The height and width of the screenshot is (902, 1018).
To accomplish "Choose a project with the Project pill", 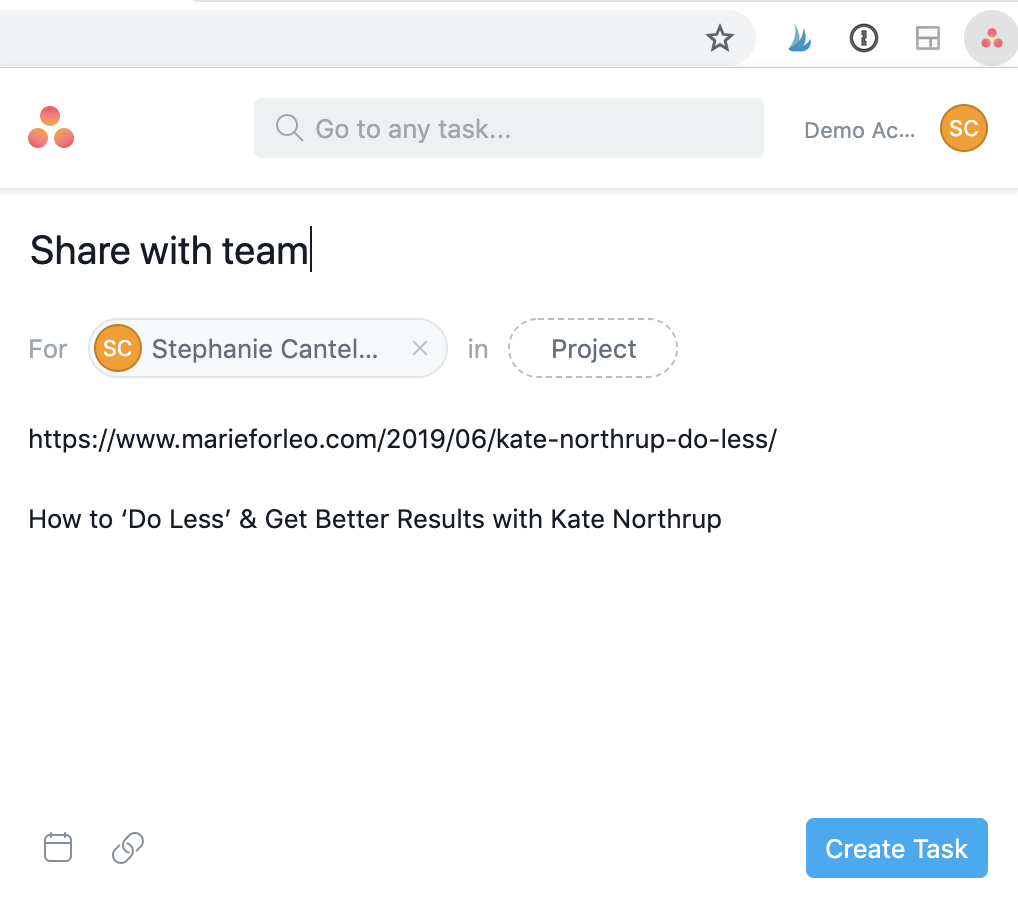I will [593, 348].
